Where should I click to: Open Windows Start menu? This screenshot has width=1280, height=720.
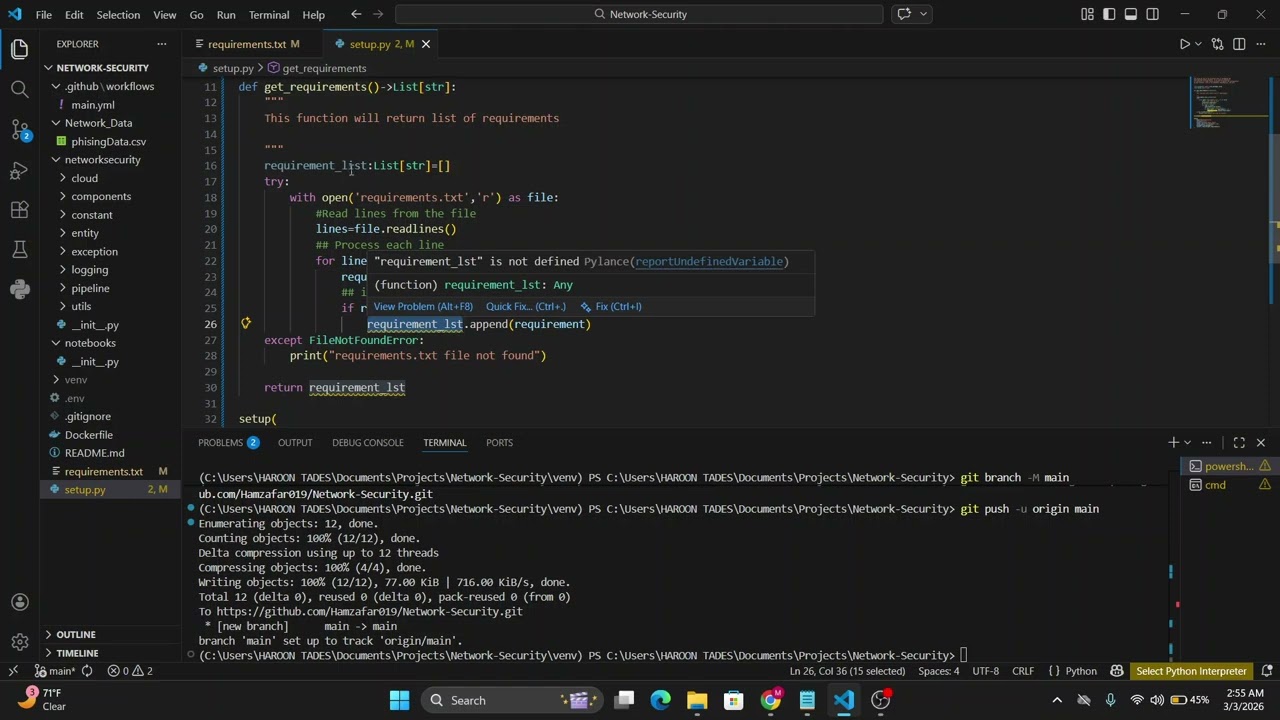pyautogui.click(x=399, y=700)
